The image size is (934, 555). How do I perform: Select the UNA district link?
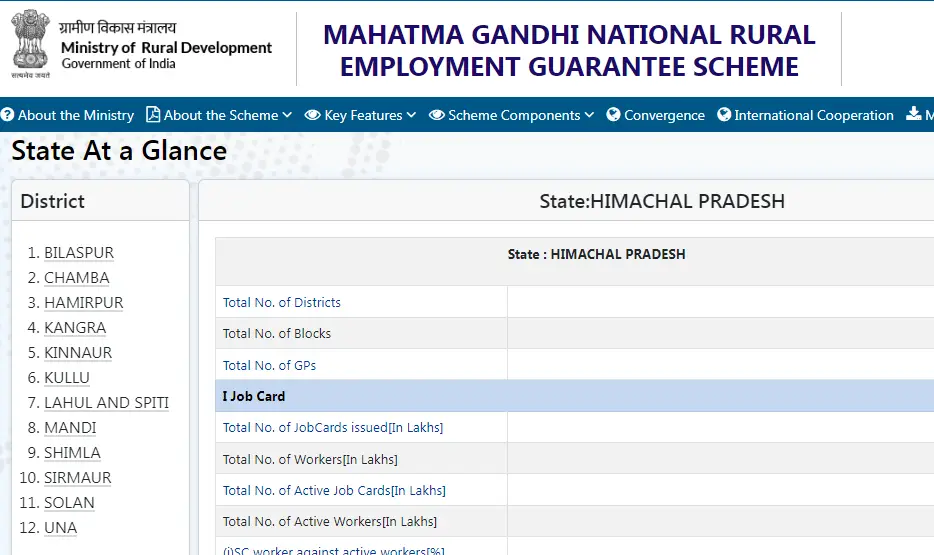tap(61, 528)
